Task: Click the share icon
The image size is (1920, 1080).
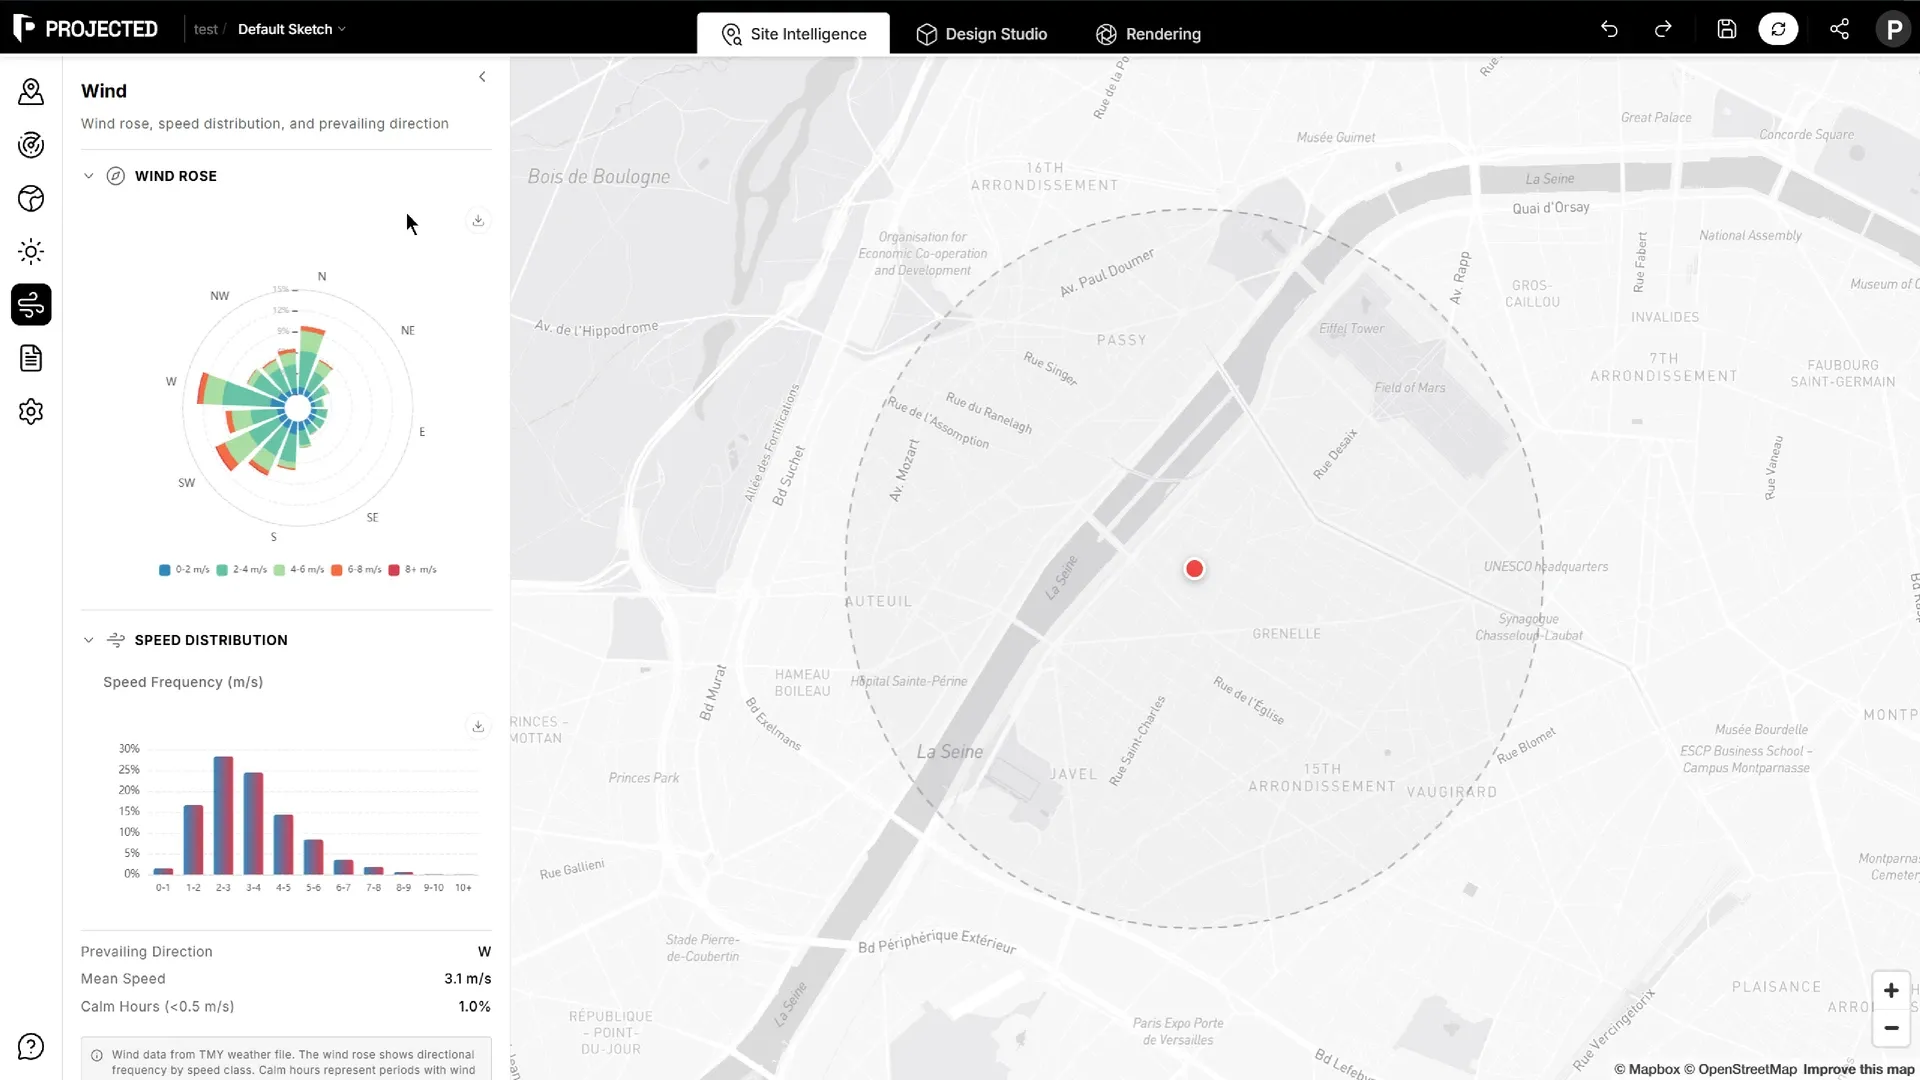Action: [x=1839, y=29]
